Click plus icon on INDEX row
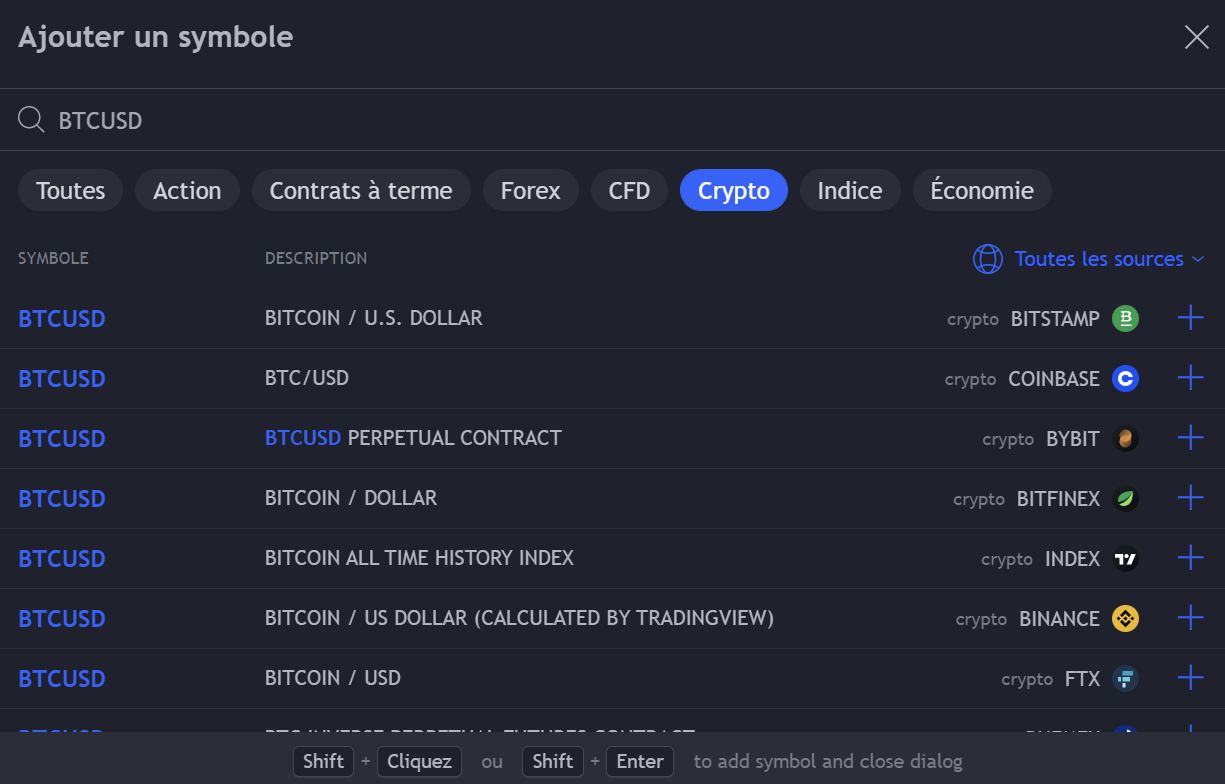The width and height of the screenshot is (1225, 784). click(1190, 558)
